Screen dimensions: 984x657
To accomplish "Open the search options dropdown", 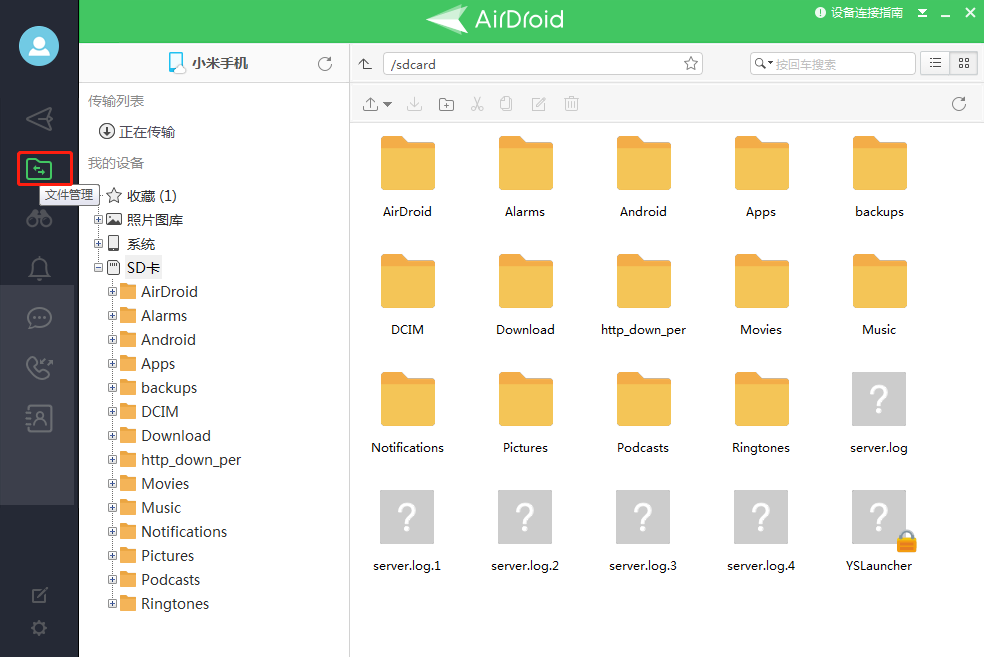I will point(763,63).
